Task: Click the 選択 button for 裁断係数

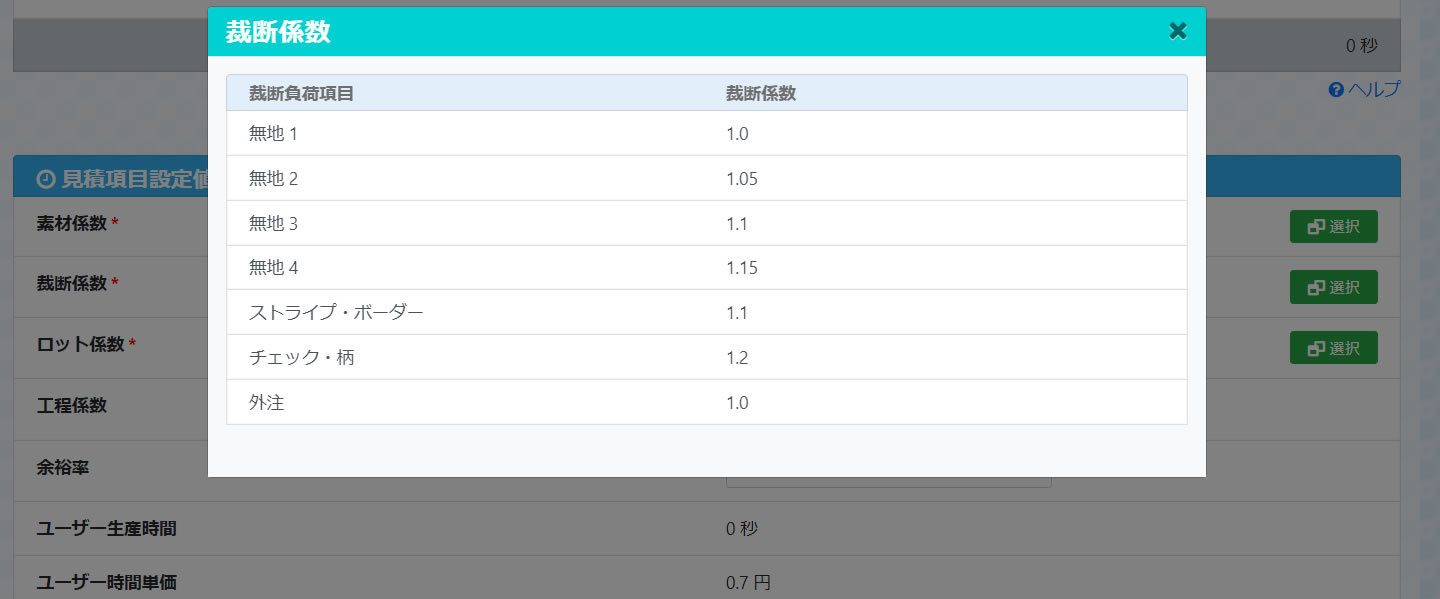Action: pyautogui.click(x=1334, y=287)
